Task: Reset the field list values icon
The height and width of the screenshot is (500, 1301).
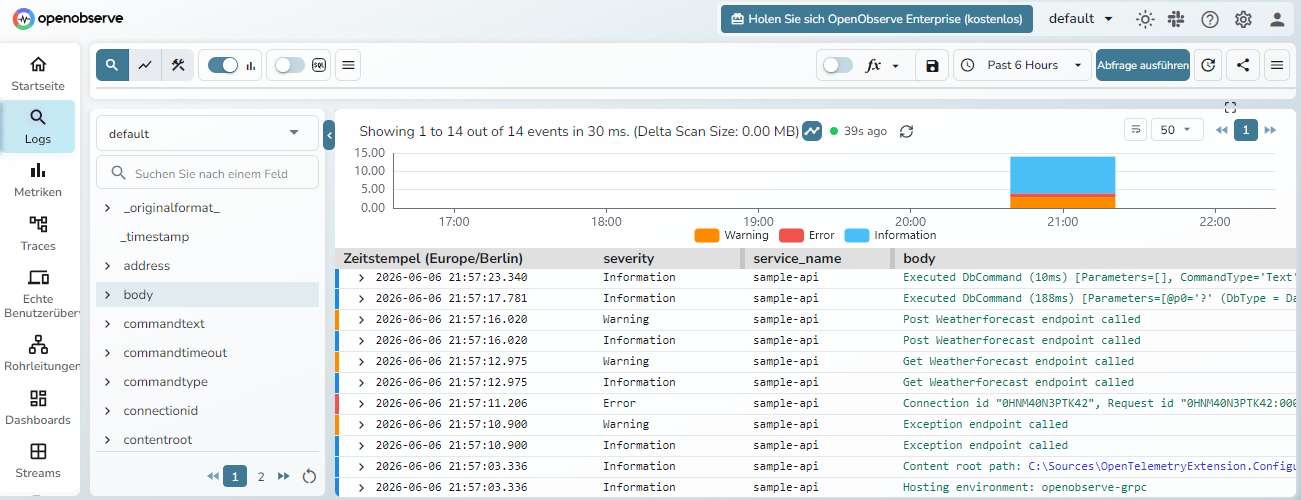Action: (309, 477)
